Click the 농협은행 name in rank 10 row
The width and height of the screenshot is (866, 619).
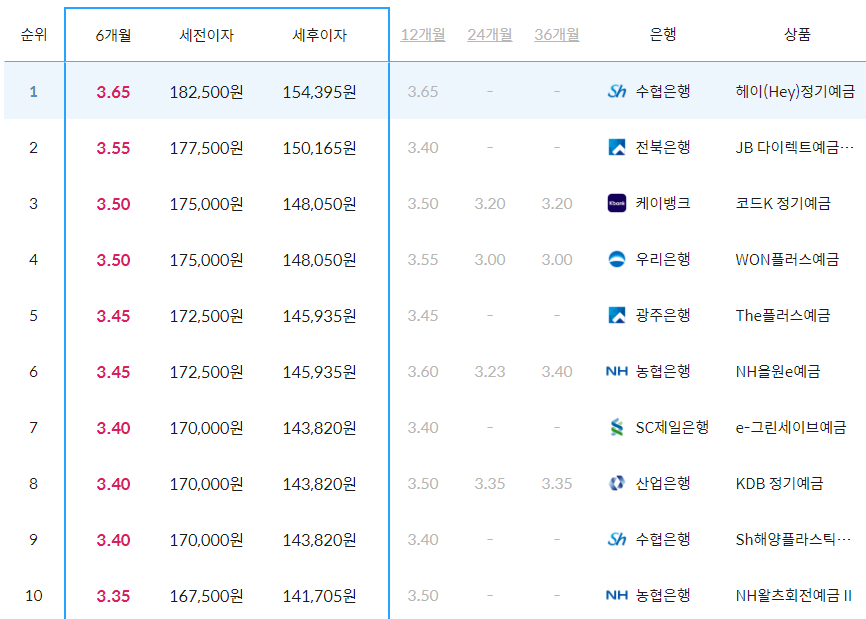point(663,595)
